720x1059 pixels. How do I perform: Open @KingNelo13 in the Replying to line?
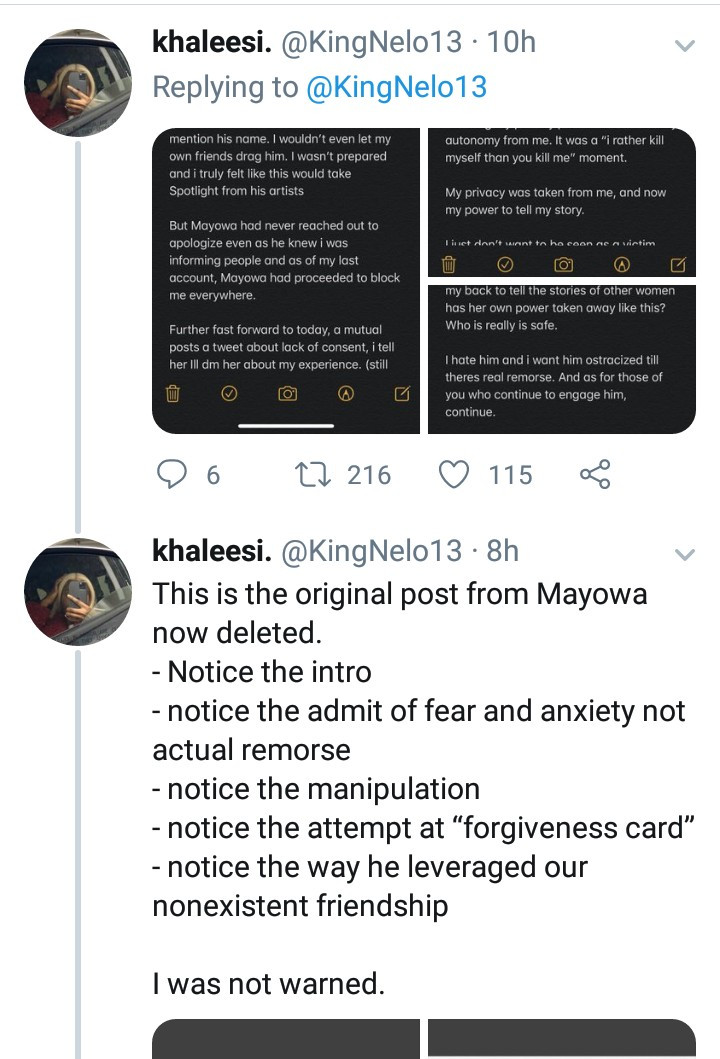(x=396, y=87)
